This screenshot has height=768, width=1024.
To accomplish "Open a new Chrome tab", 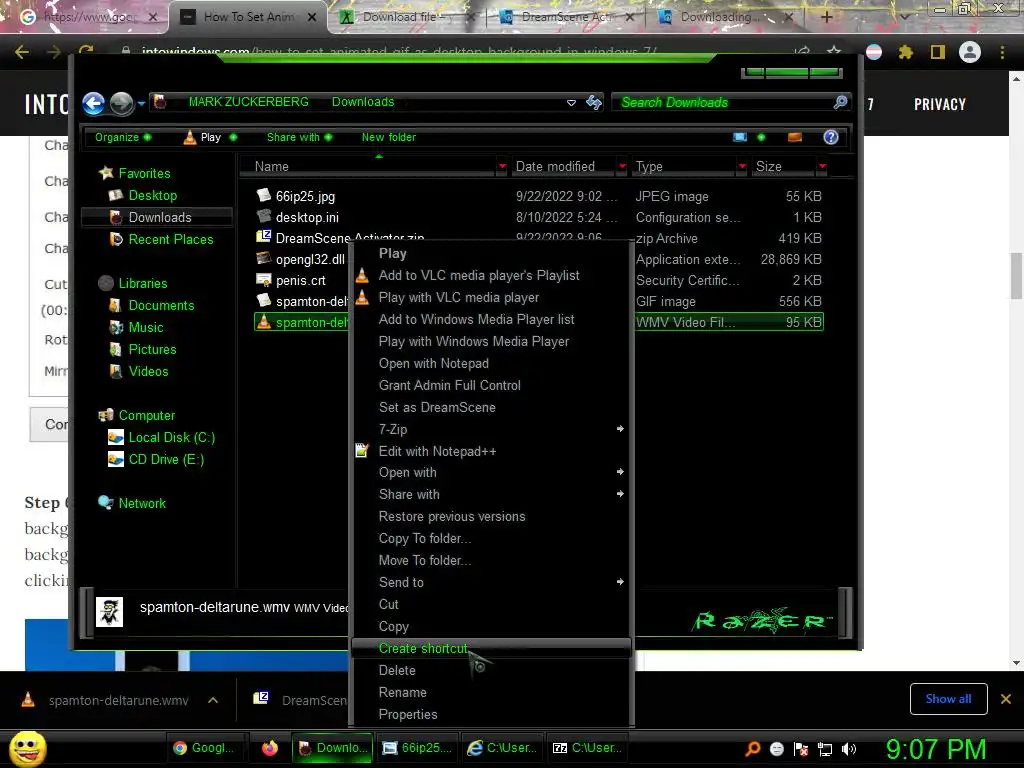I will click(x=826, y=17).
